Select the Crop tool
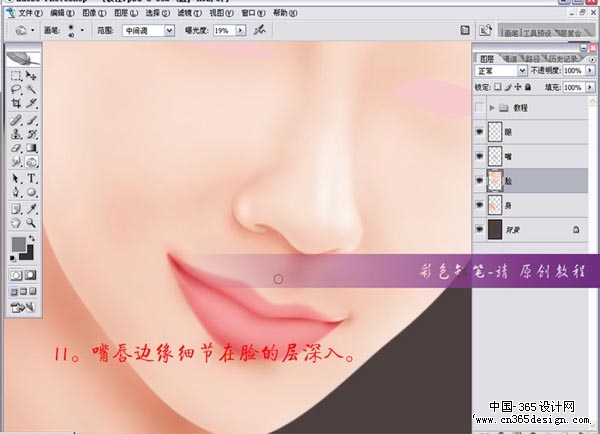600x434 pixels. pyautogui.click(x=16, y=103)
